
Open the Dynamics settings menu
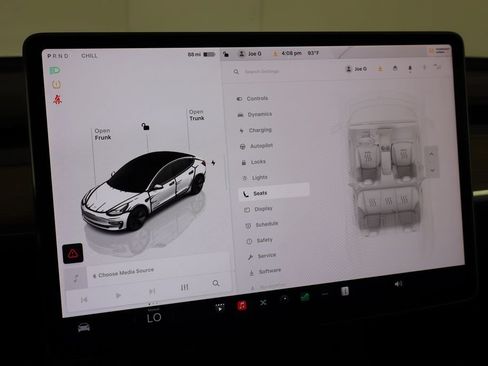(255, 114)
